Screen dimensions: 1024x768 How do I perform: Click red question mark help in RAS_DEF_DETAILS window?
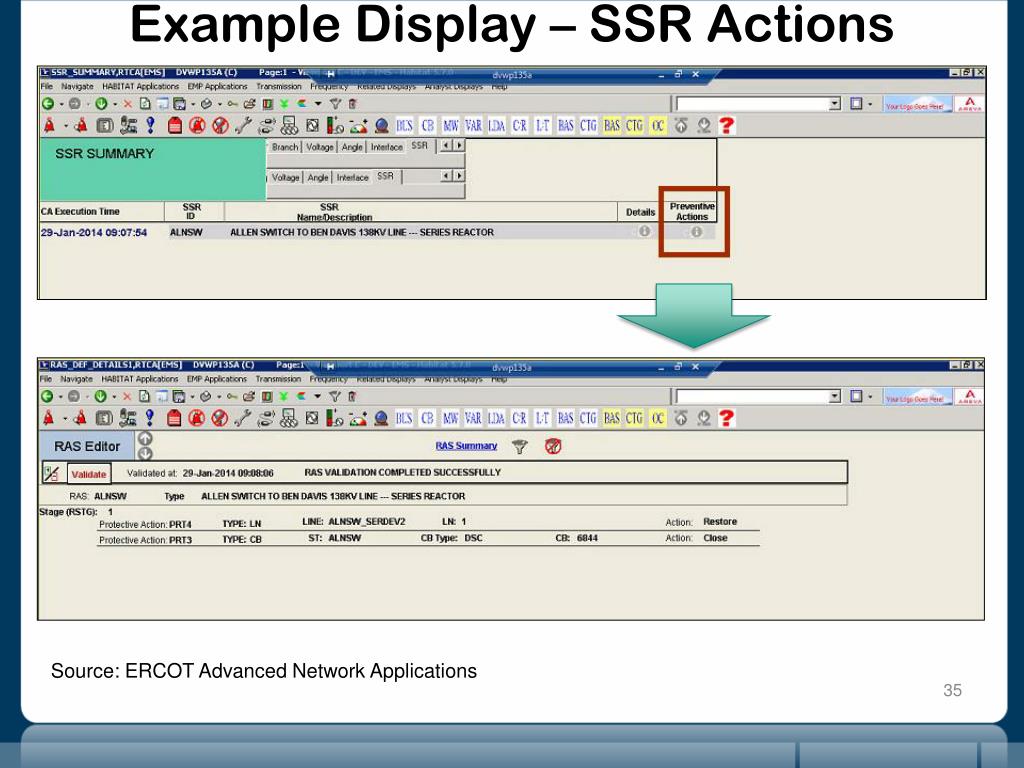(726, 418)
